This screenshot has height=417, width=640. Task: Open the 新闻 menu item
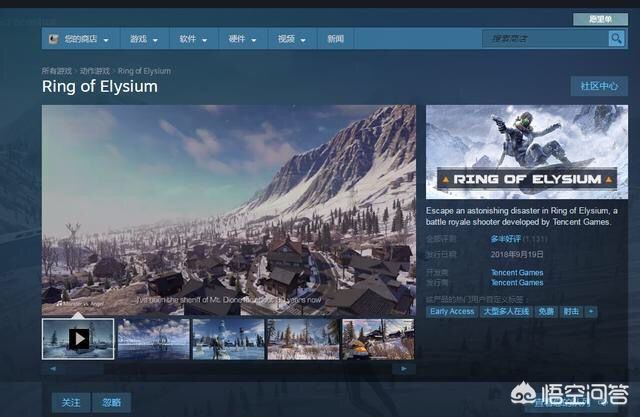336,39
